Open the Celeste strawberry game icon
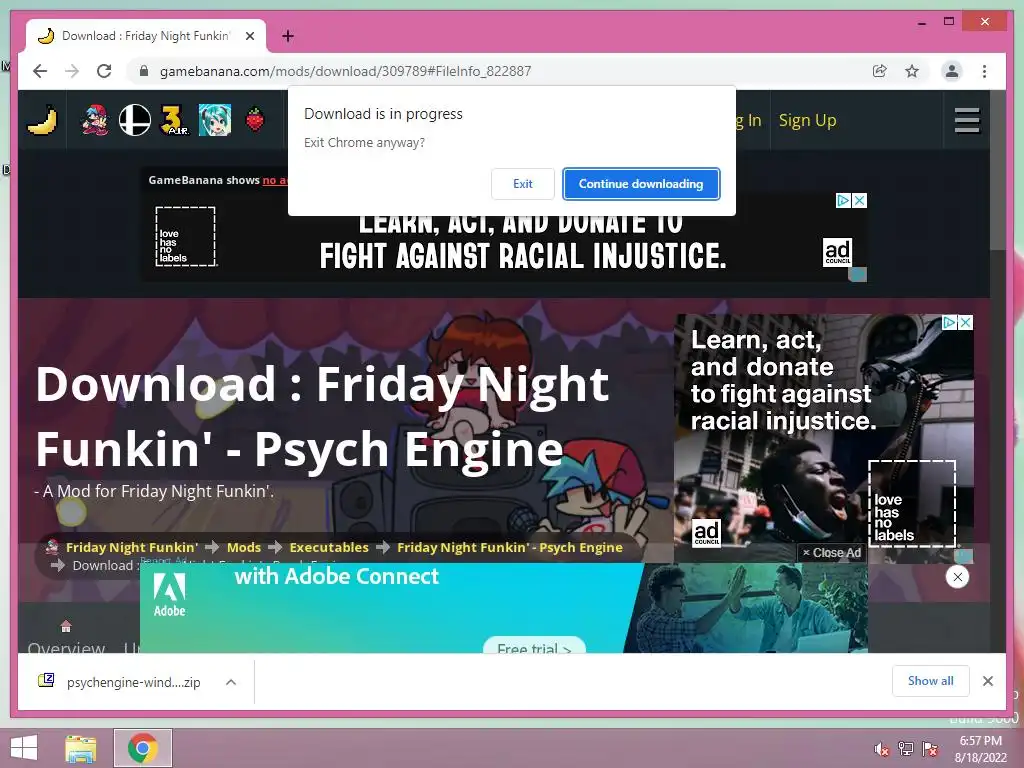 click(x=255, y=120)
